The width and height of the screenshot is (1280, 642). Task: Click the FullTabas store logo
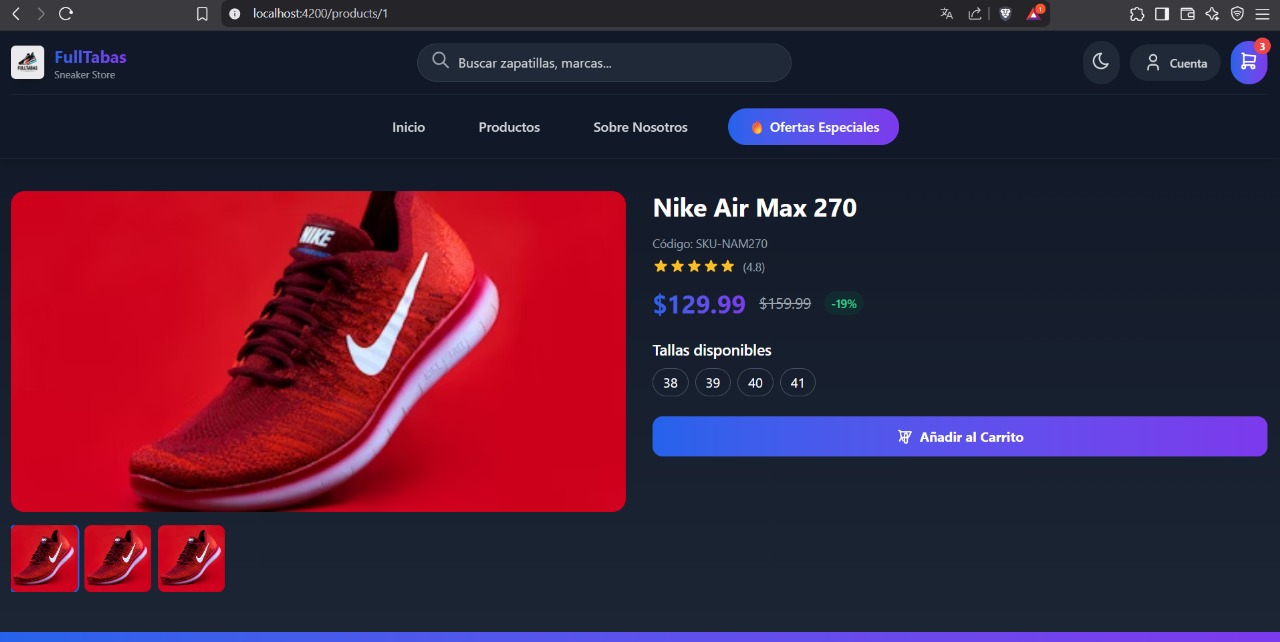coord(28,62)
